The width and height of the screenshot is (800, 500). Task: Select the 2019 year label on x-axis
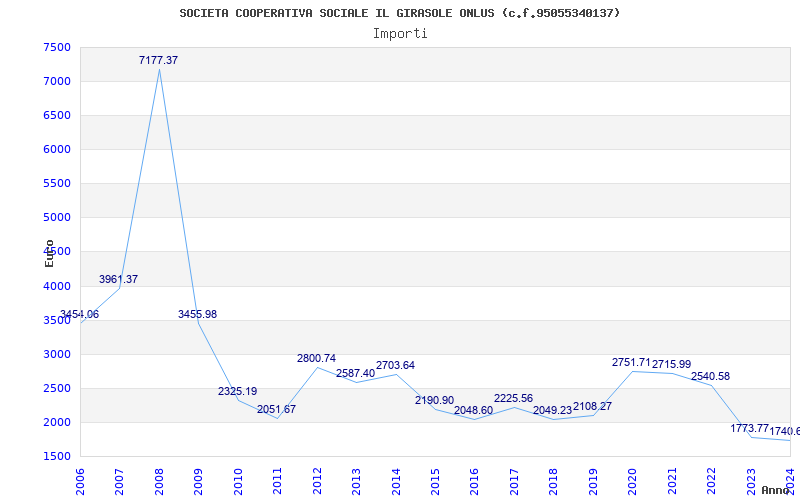pyautogui.click(x=593, y=480)
